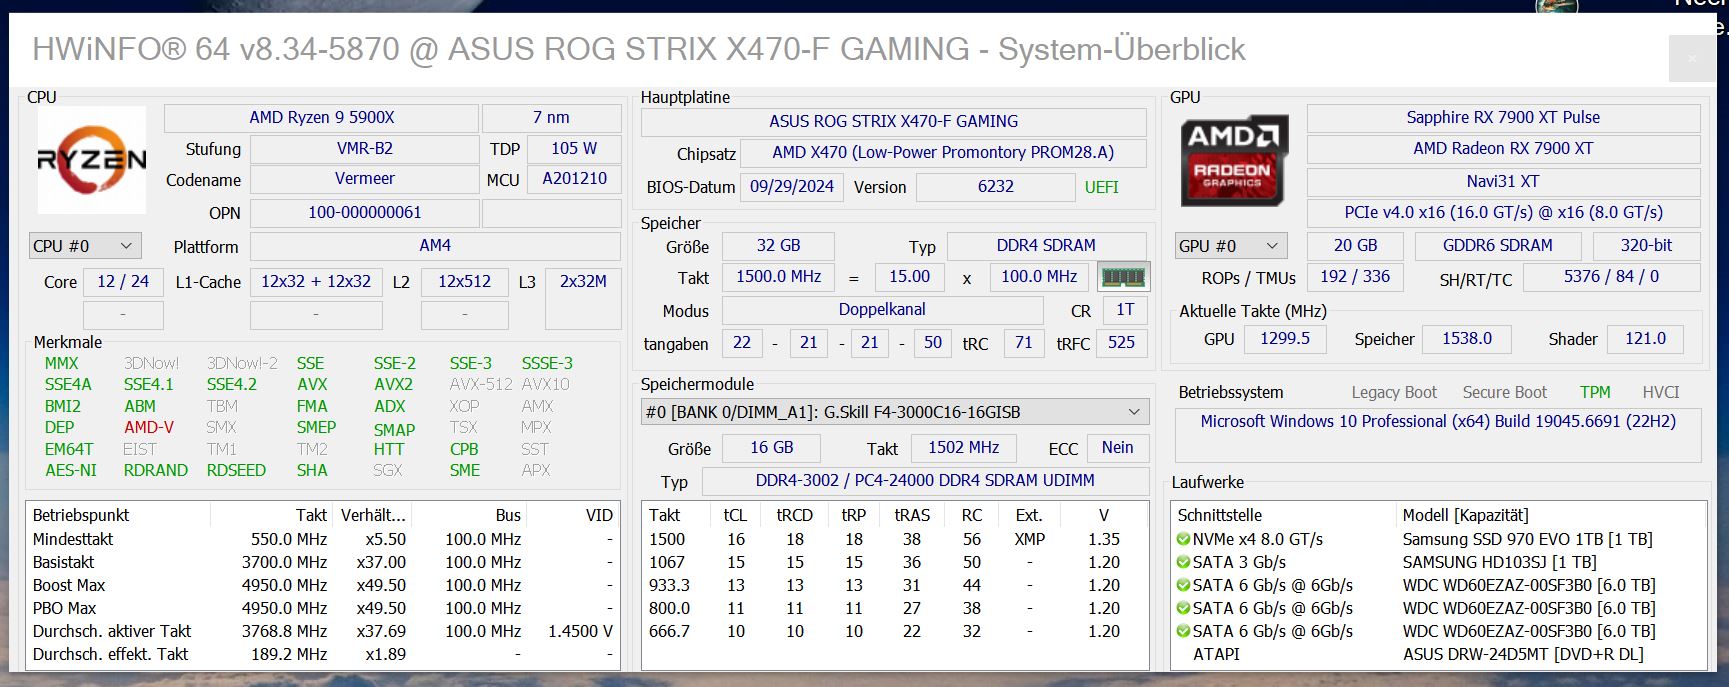Click the GDDR6 SDRAM field
The image size is (1729, 687).
tap(1497, 246)
